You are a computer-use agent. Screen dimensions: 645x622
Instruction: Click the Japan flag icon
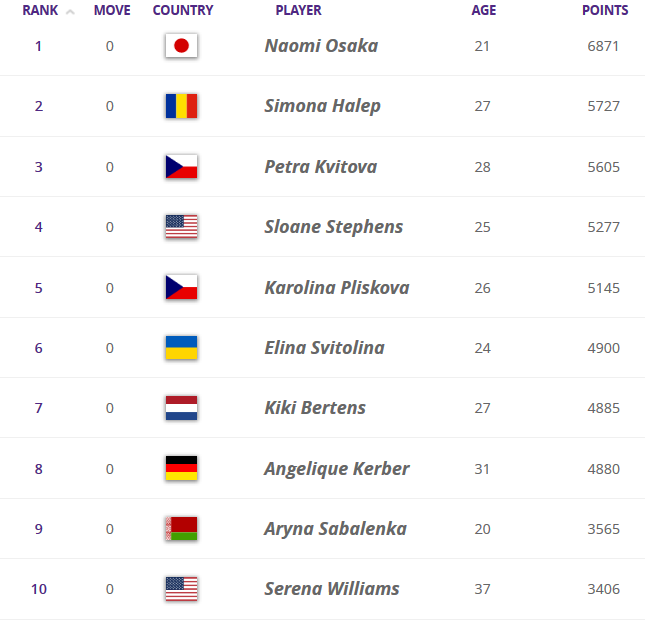coord(181,46)
